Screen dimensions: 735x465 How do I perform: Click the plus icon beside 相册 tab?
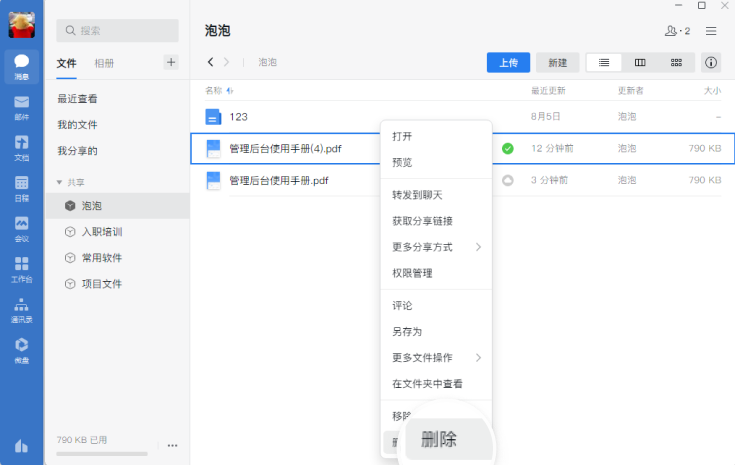(171, 62)
